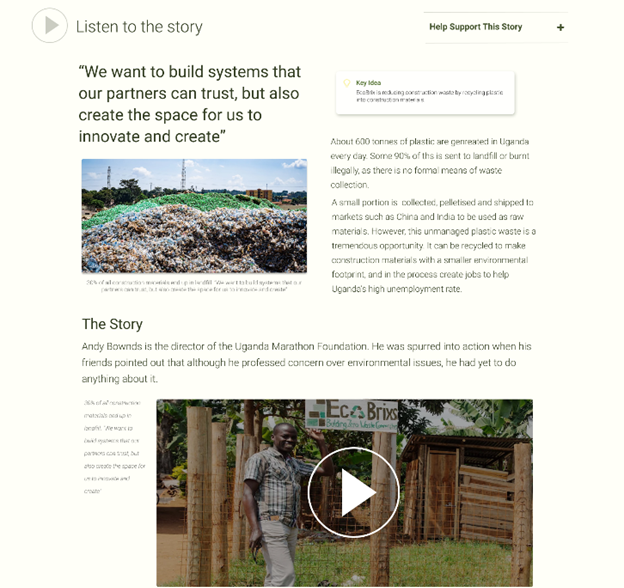This screenshot has height=588, width=624.
Task: Click the "About 600 tonnes of plastic" paragraph
Action: 430,163
